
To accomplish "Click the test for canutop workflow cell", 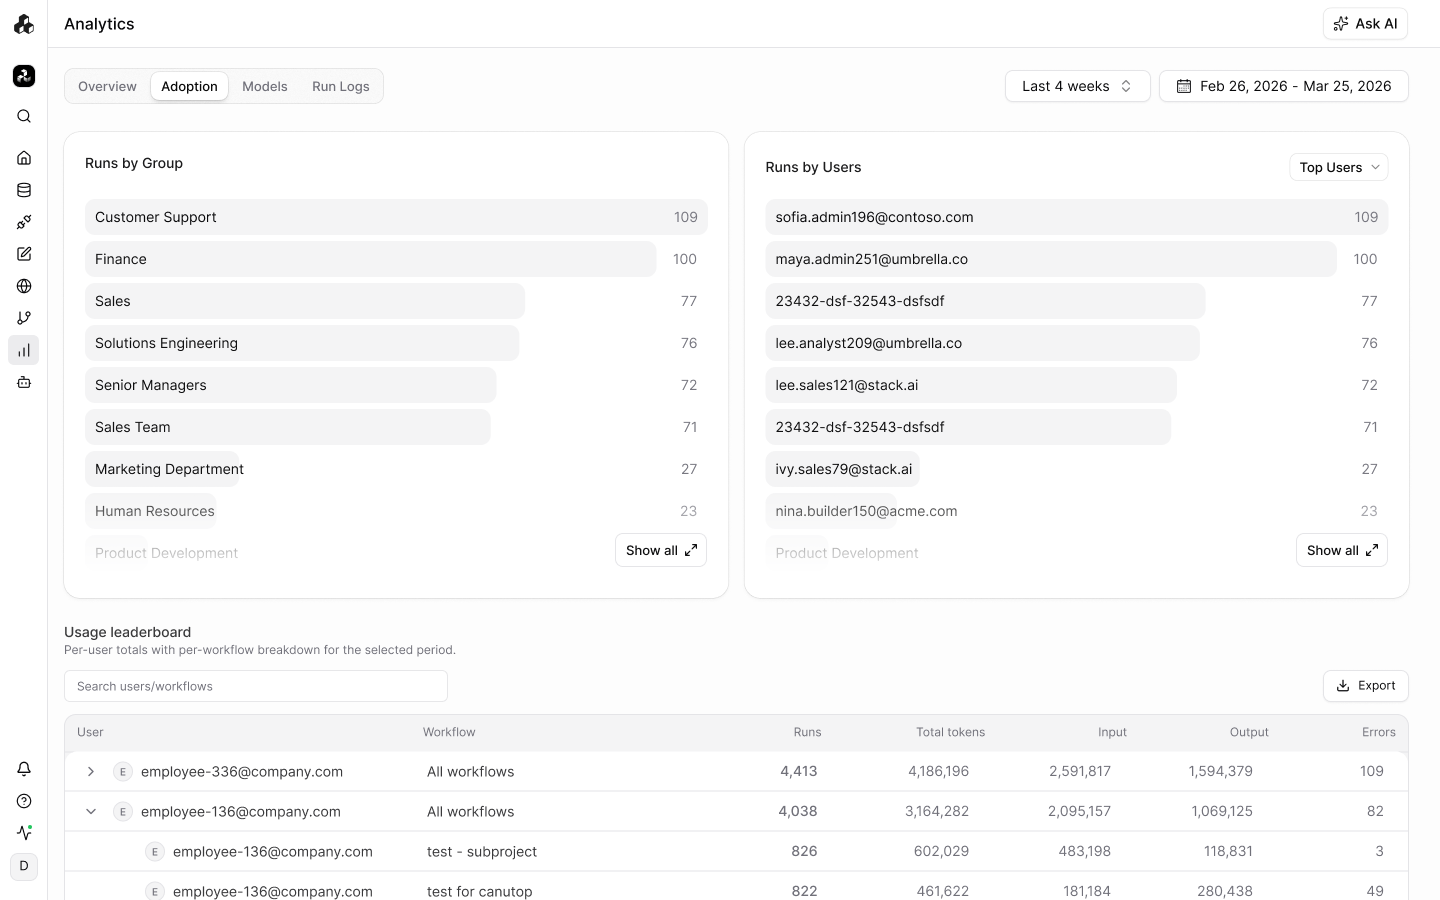I will [x=480, y=891].
